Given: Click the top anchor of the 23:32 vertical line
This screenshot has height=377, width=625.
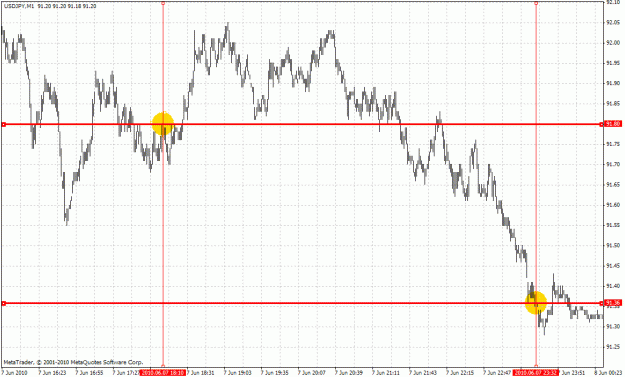Looking at the screenshot, I should 536,3.
